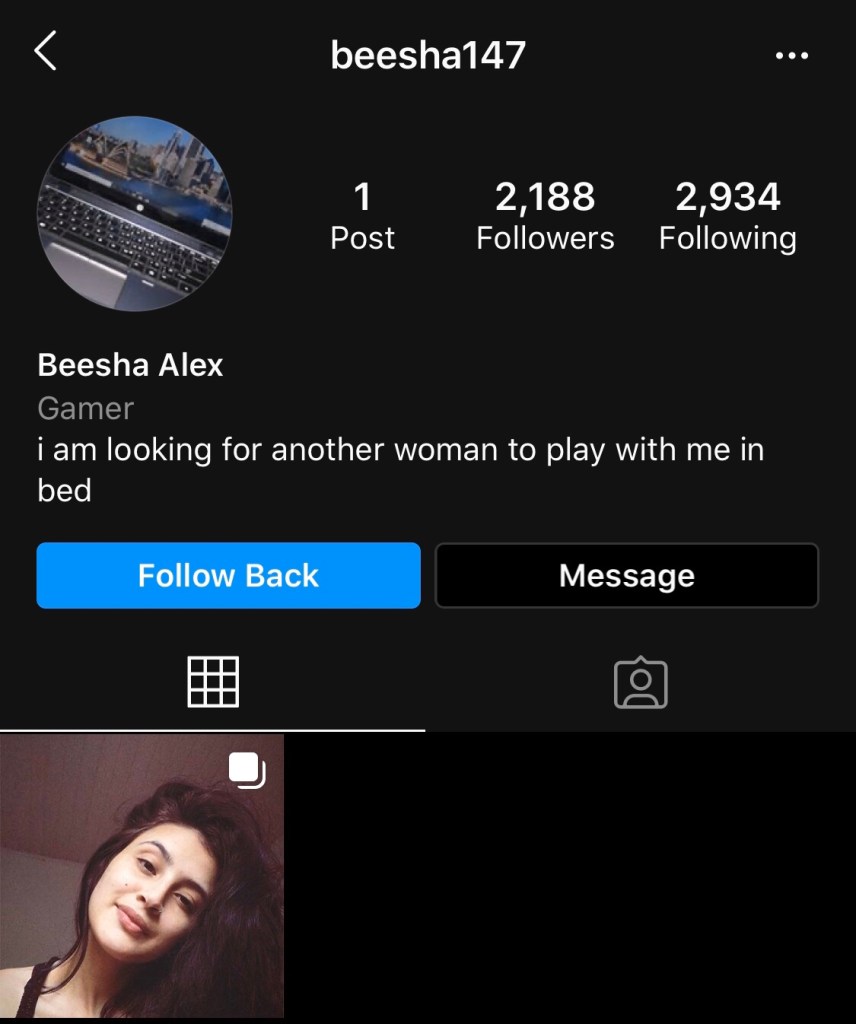Tap the Following label text
This screenshot has width=856, height=1024.
point(727,239)
